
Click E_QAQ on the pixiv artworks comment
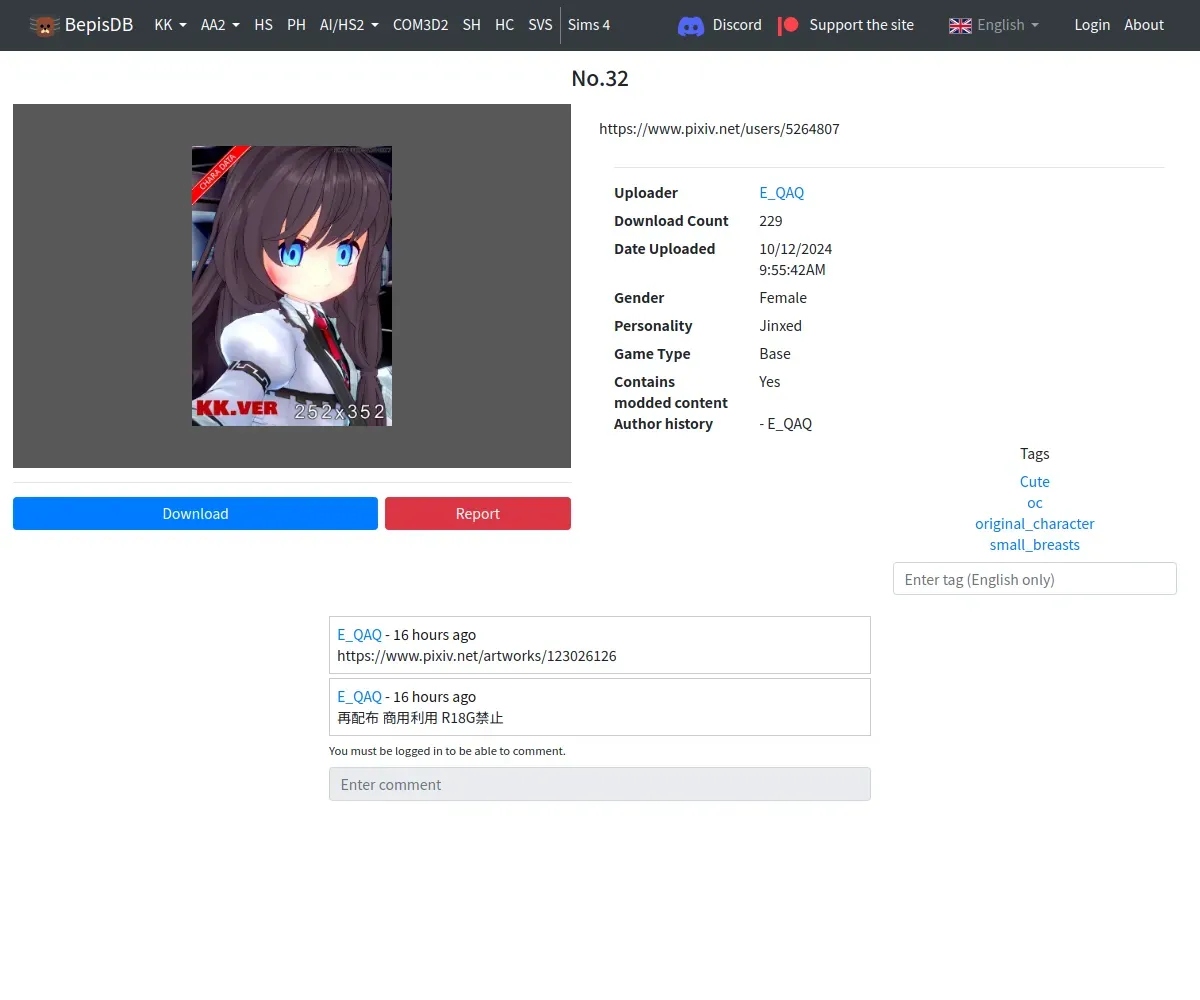(x=359, y=635)
